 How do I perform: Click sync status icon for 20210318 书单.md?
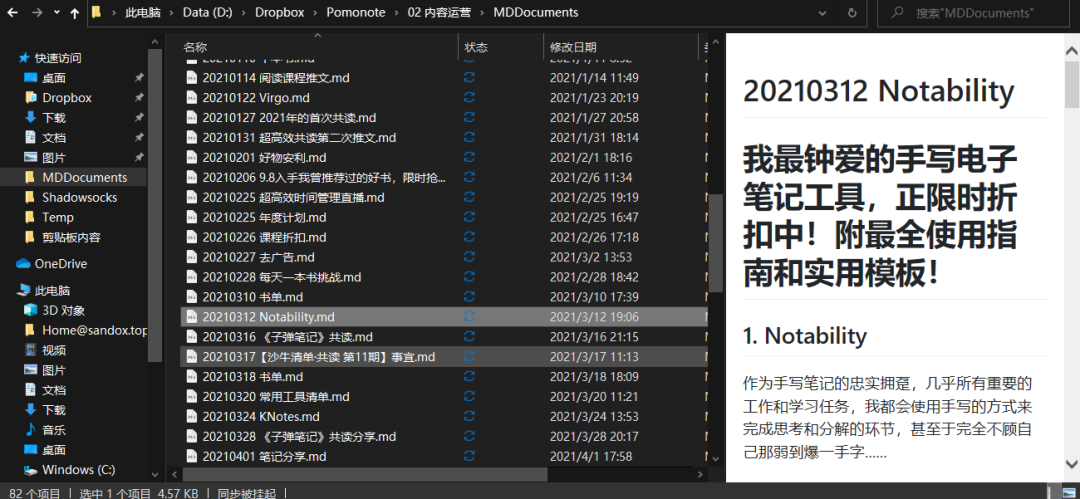[470, 378]
